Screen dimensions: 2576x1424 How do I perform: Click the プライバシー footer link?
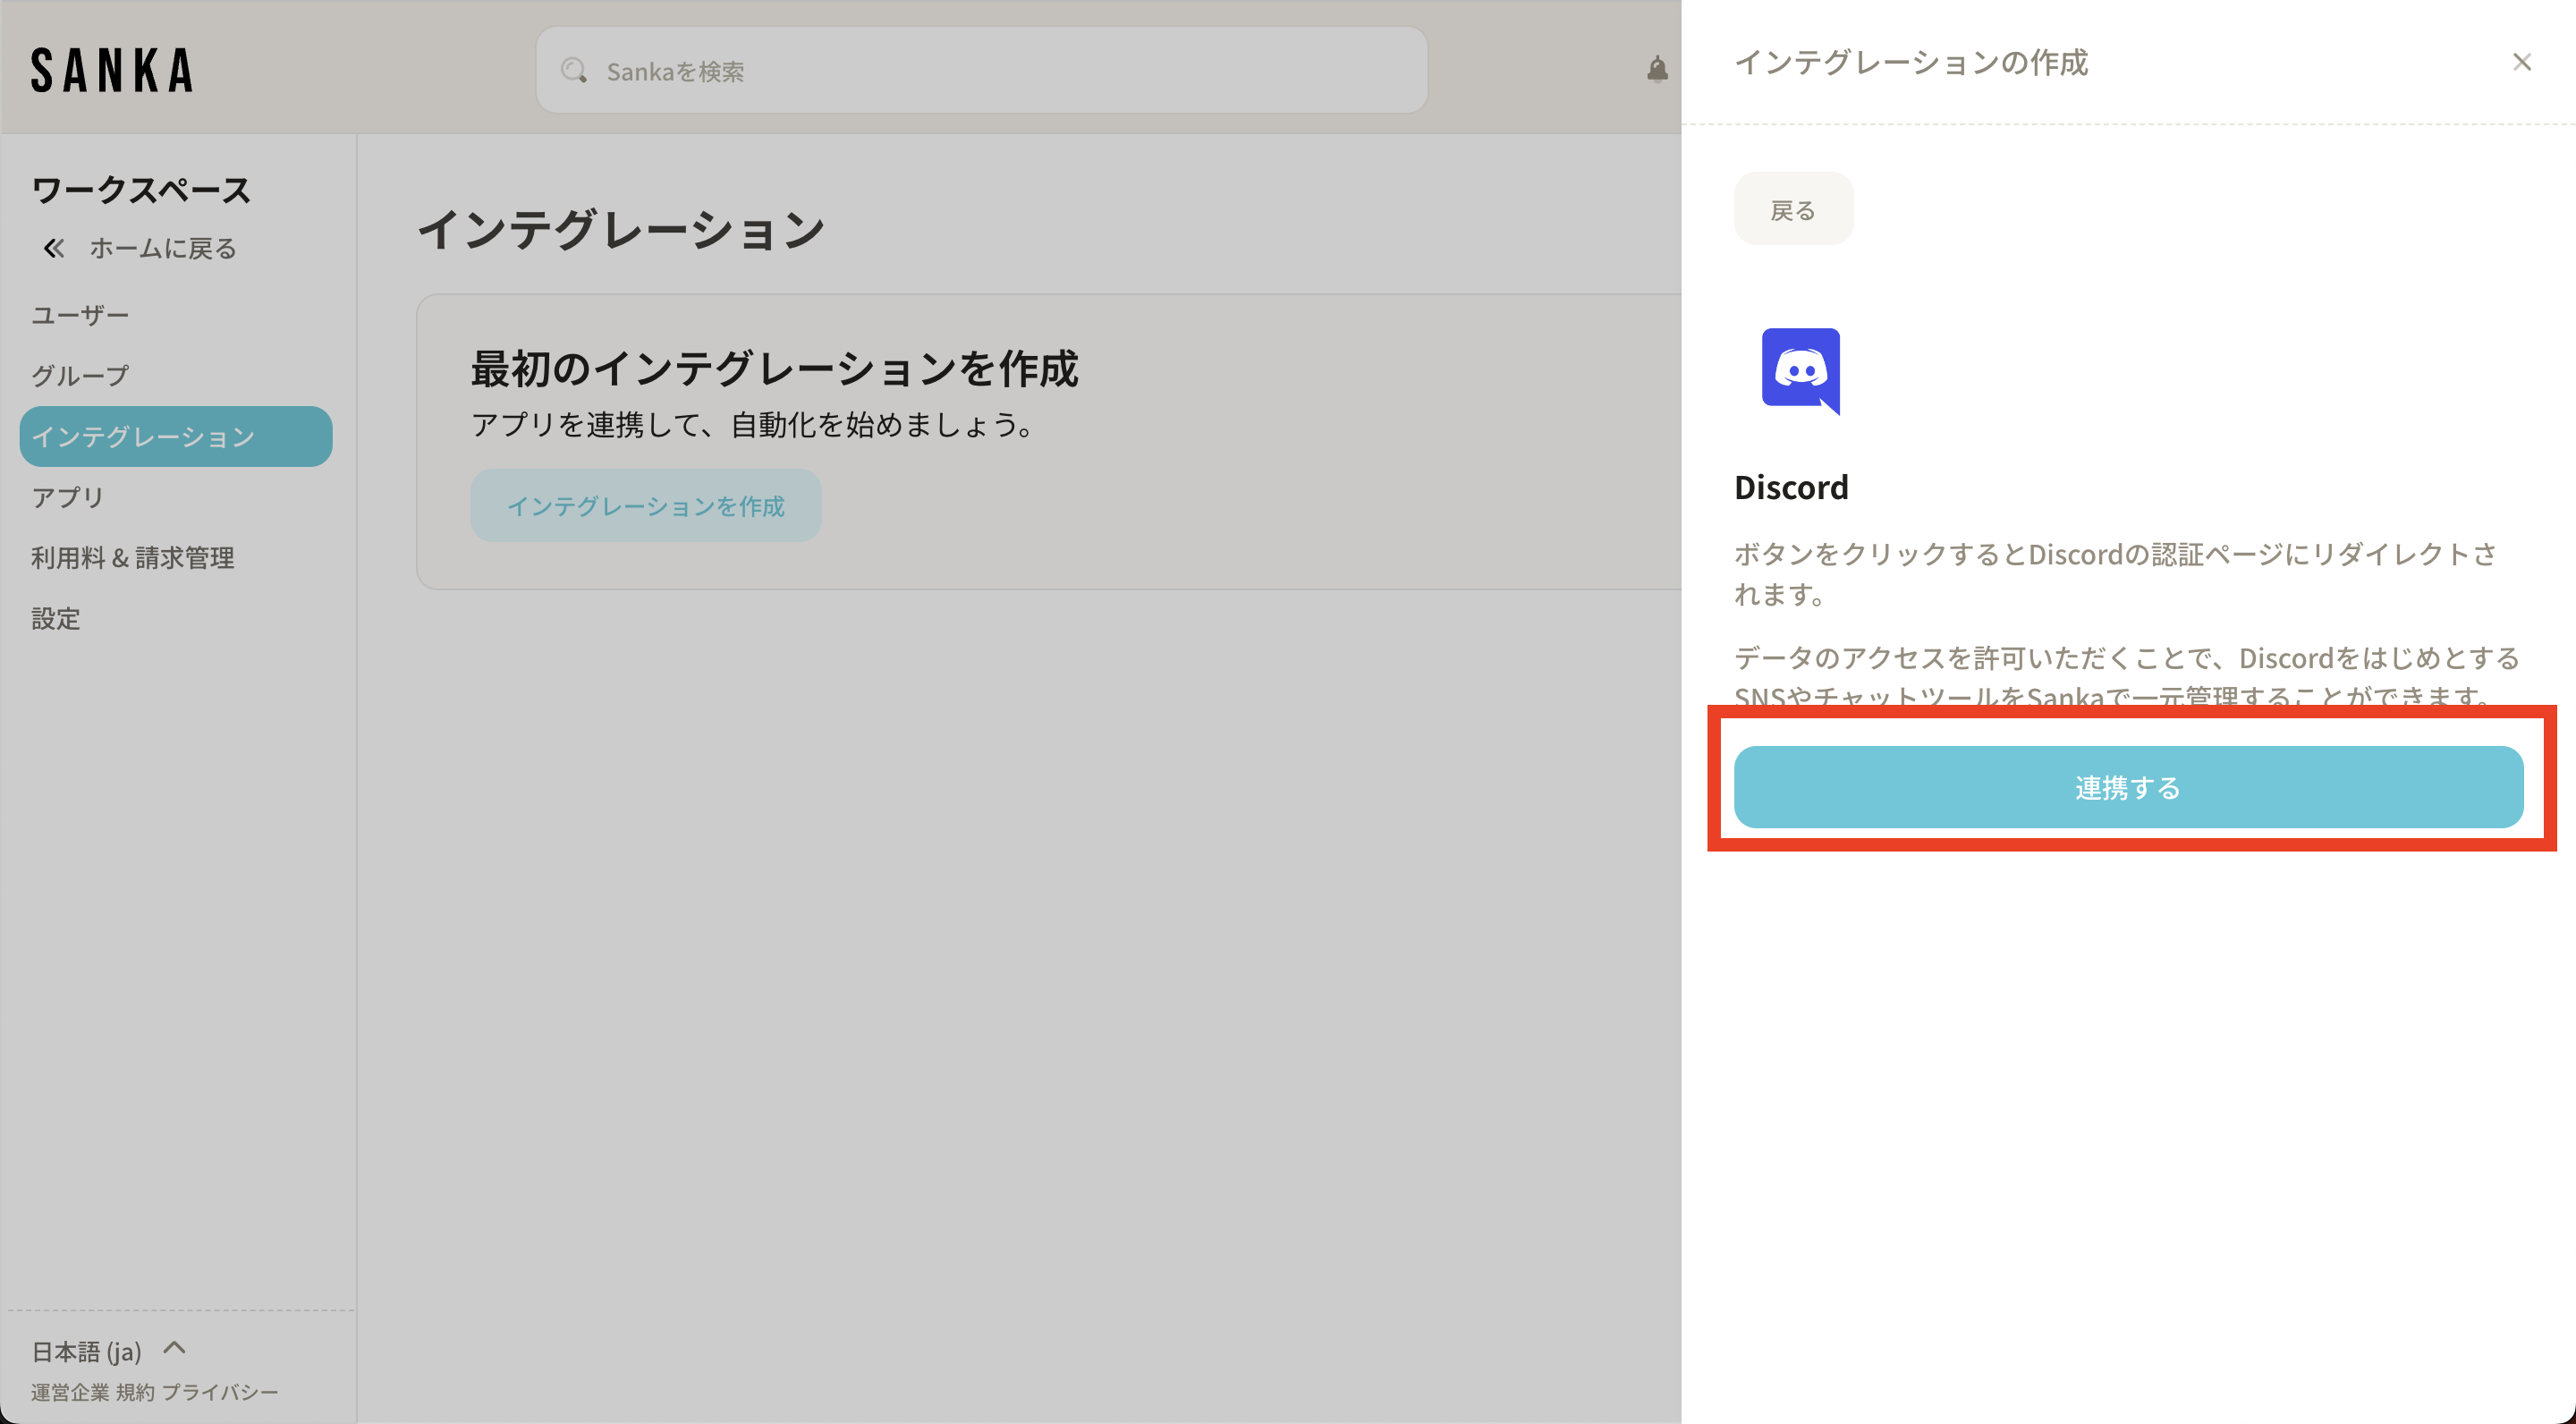[220, 1392]
